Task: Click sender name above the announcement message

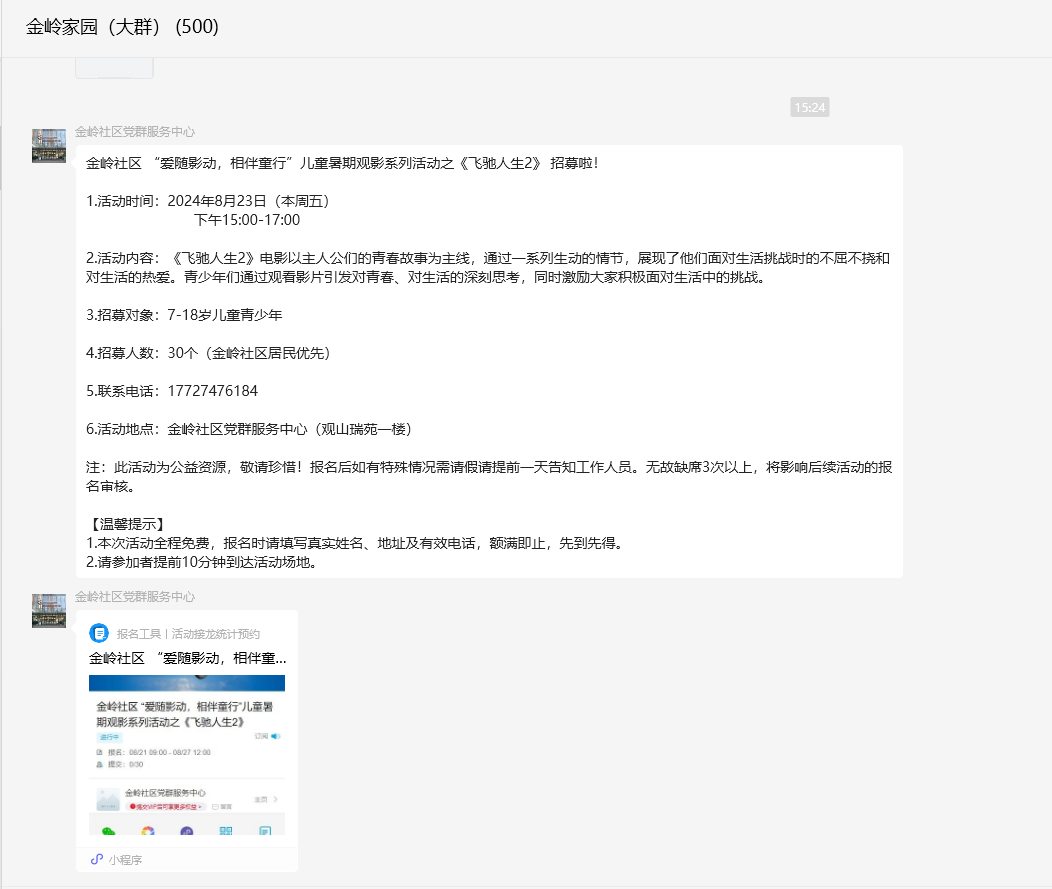Action: coord(135,131)
